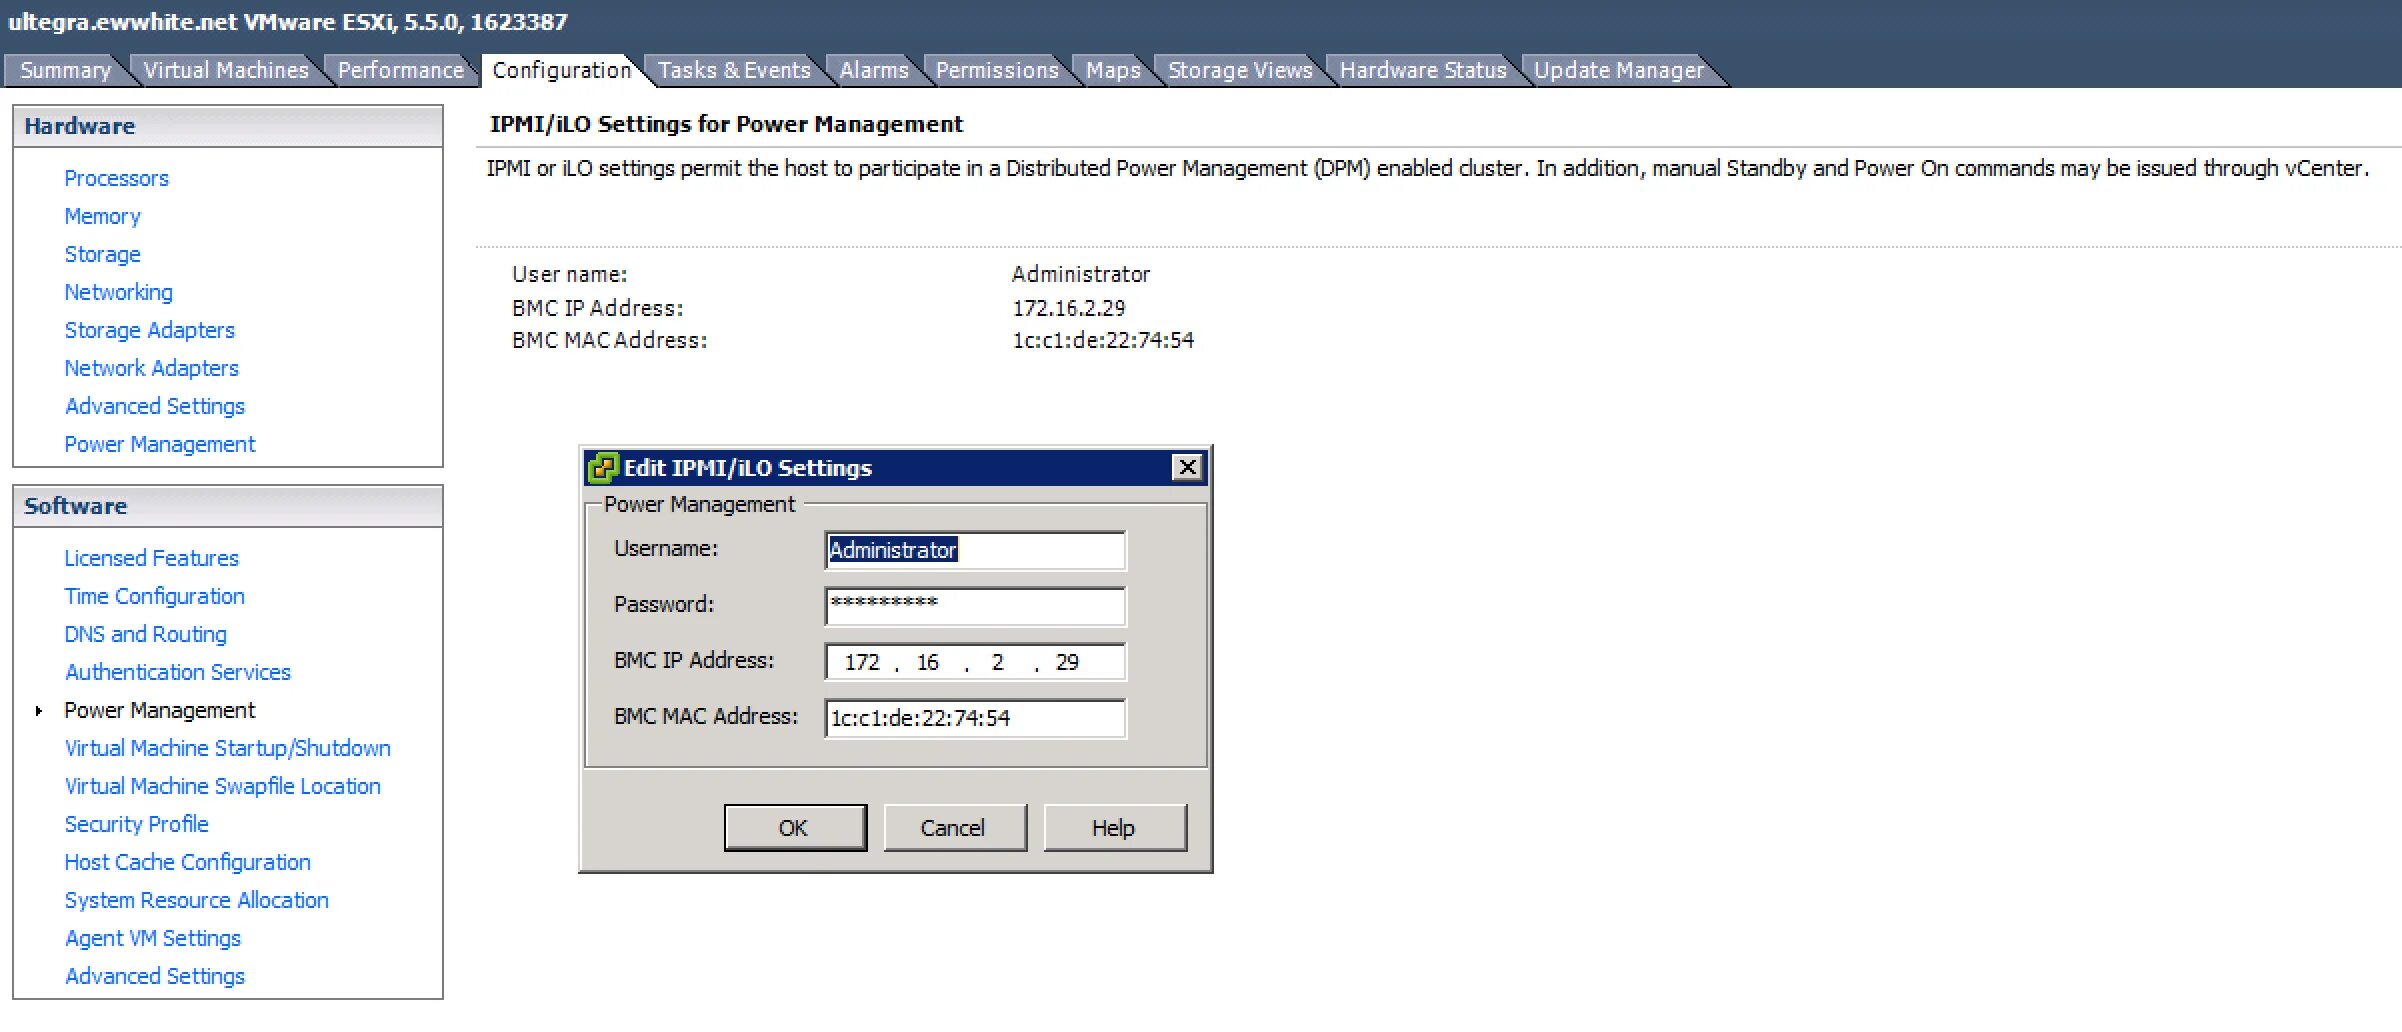Click the Hardware panel header
The height and width of the screenshot is (1032, 2402).
(x=228, y=126)
